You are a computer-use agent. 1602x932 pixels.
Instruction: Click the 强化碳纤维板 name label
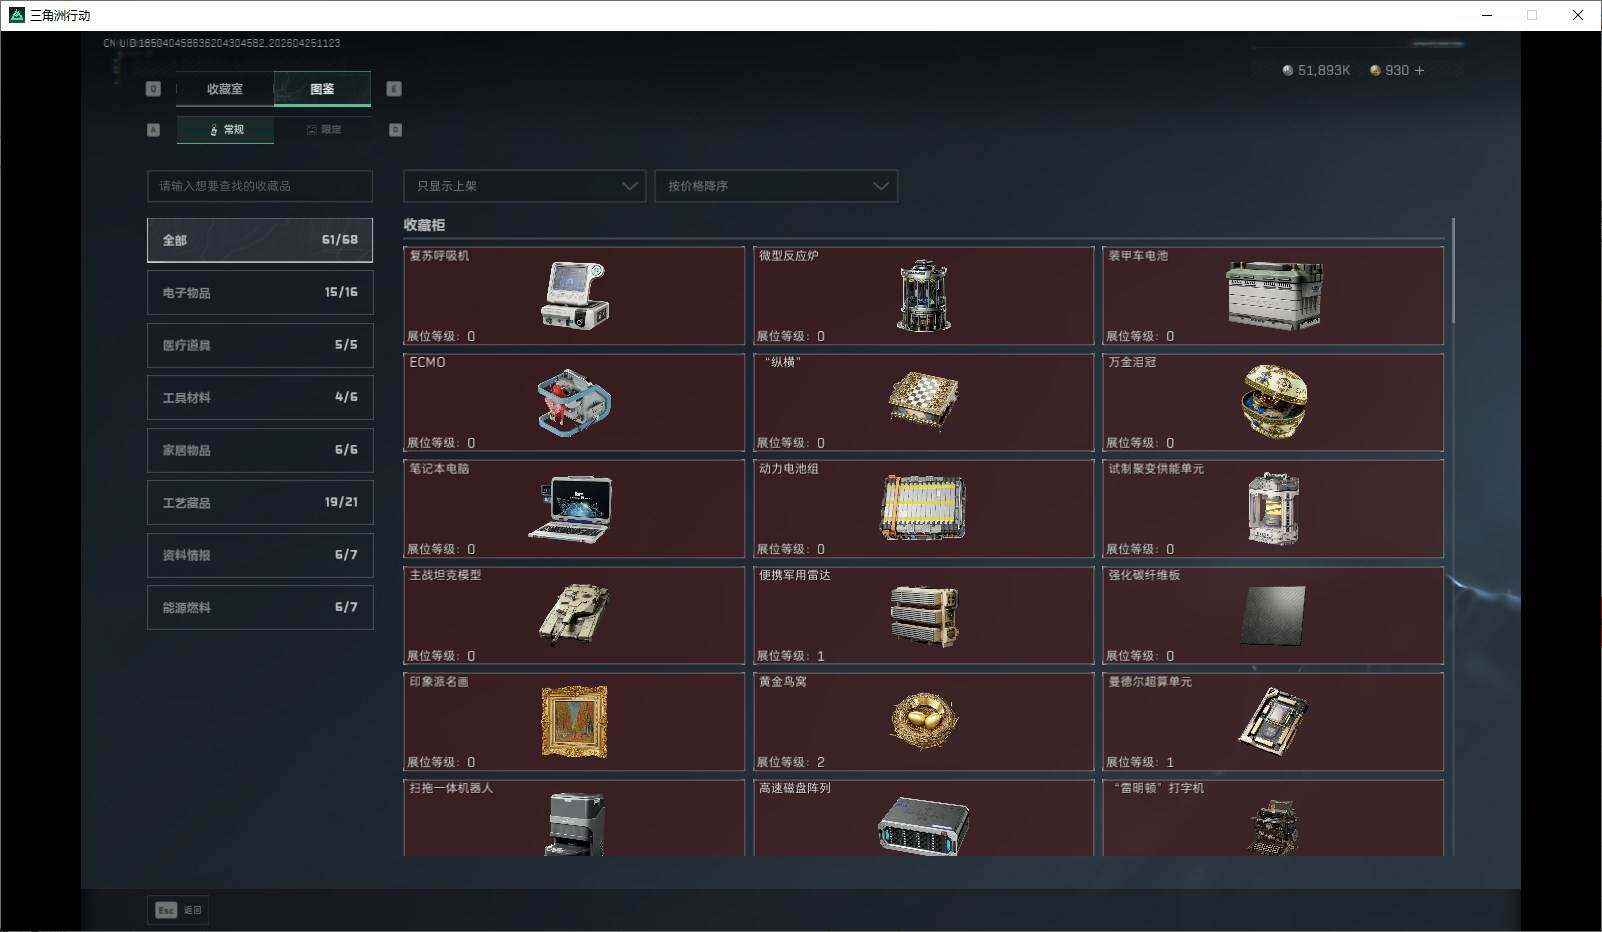coord(1144,575)
